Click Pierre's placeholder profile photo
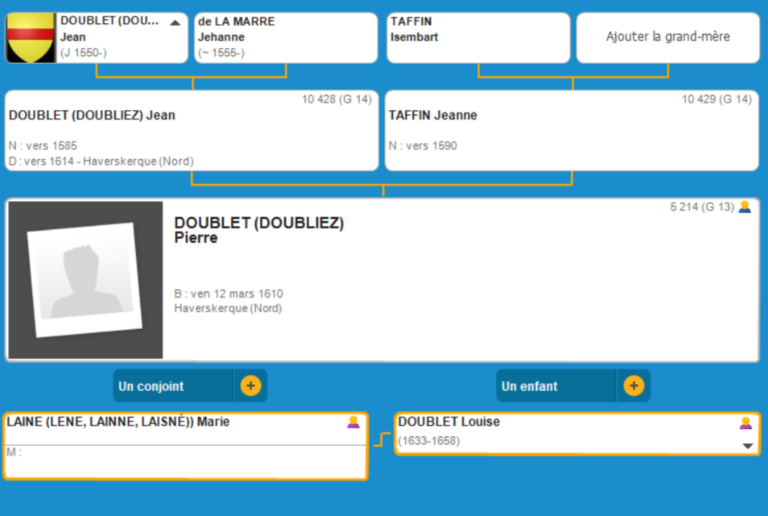Image resolution: width=768 pixels, height=516 pixels. (85, 280)
